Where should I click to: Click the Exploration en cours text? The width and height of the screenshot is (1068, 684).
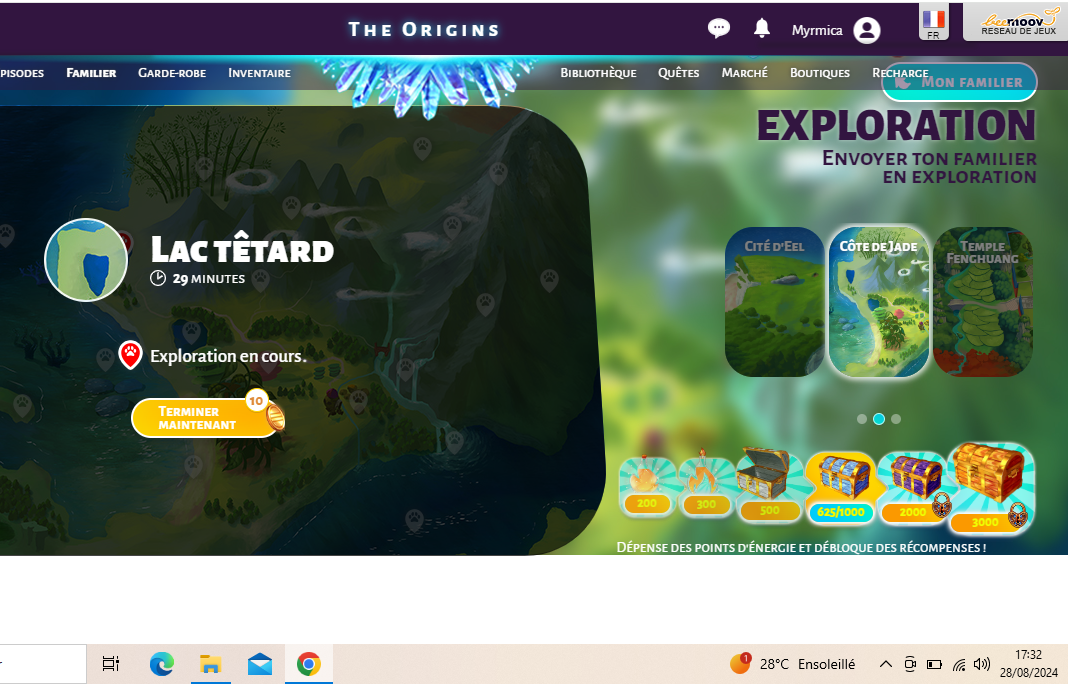[x=228, y=356]
